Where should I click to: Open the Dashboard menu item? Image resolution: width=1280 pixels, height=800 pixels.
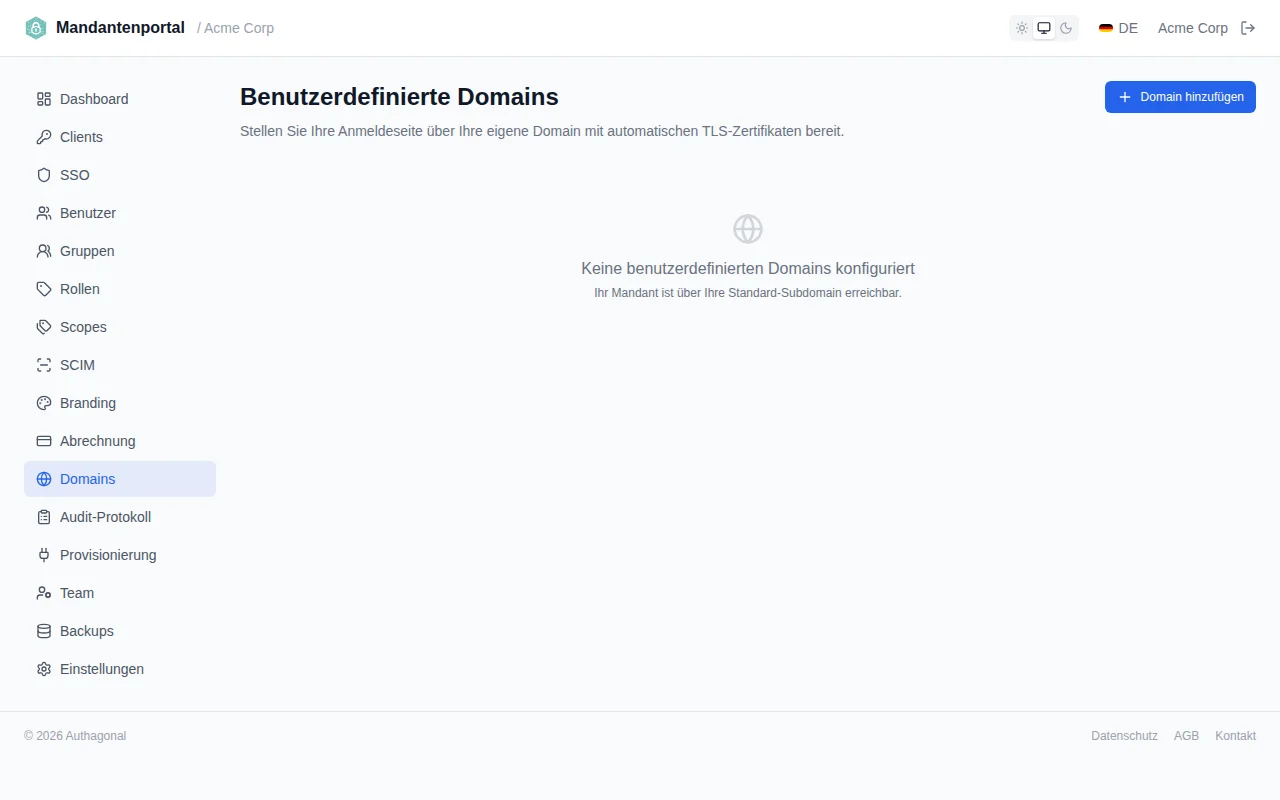(x=120, y=99)
